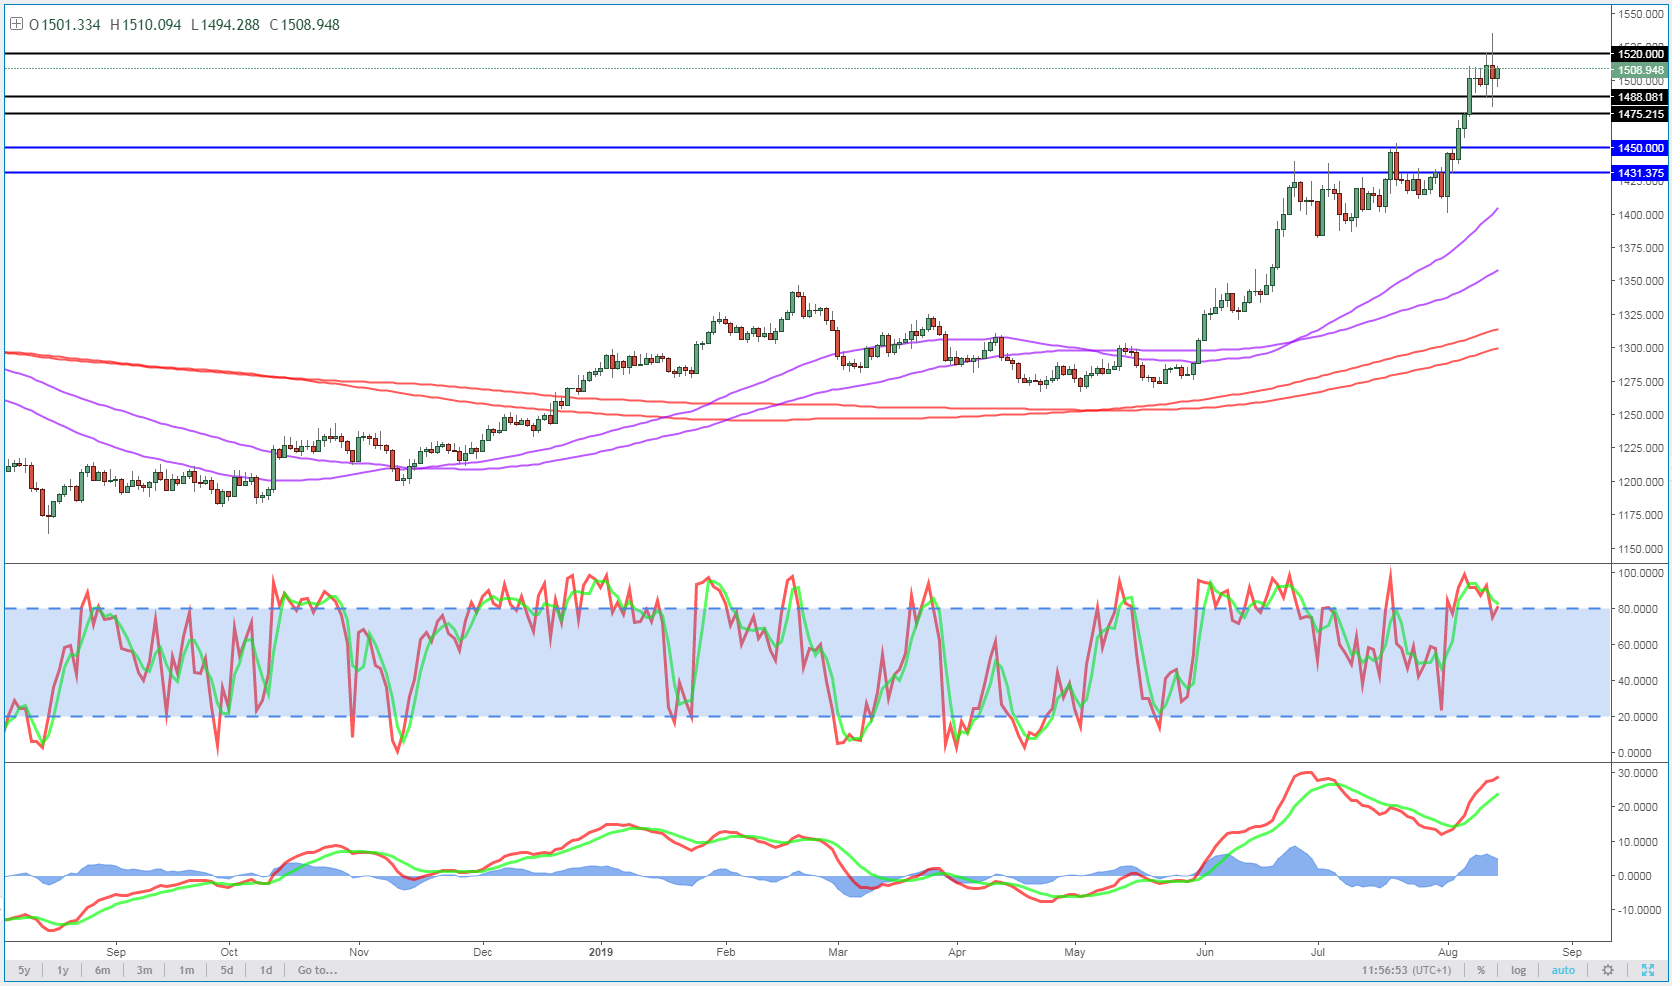Click the Aug label on time axis
The image size is (1672, 986).
(1447, 952)
